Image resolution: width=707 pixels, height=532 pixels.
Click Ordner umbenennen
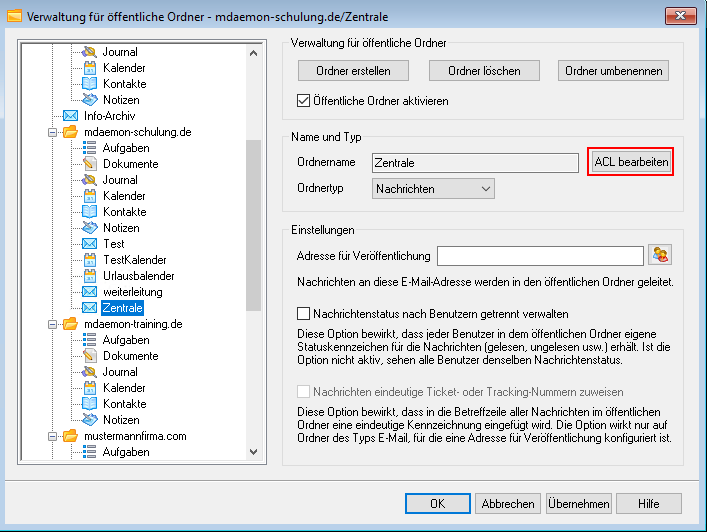pos(615,70)
